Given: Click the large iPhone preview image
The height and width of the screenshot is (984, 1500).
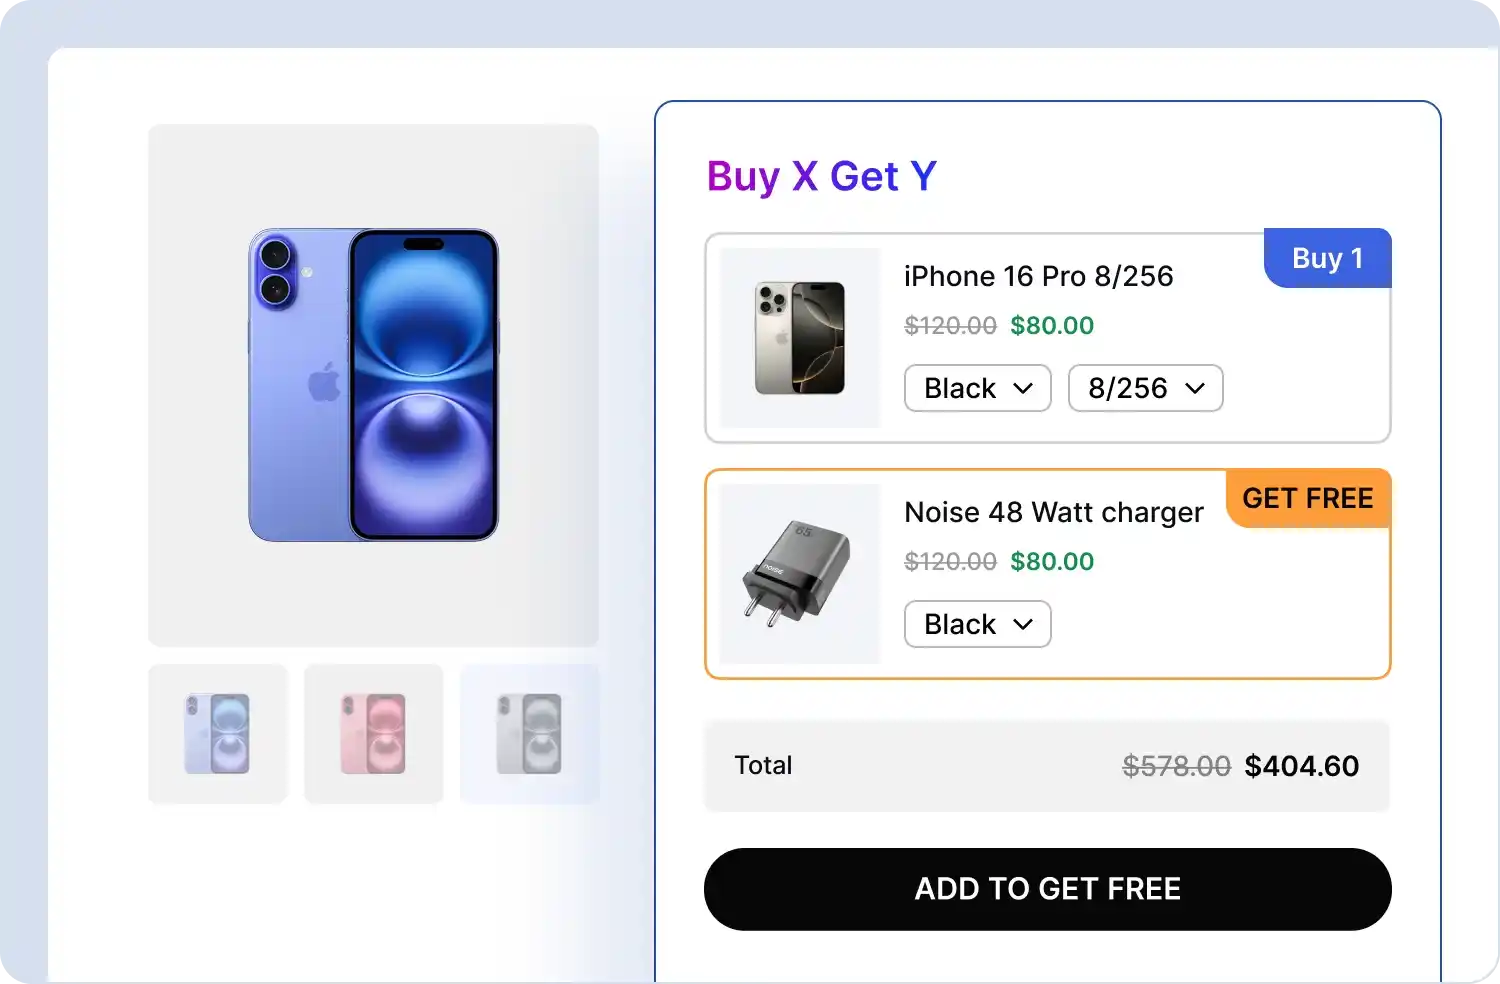Looking at the screenshot, I should 372,385.
